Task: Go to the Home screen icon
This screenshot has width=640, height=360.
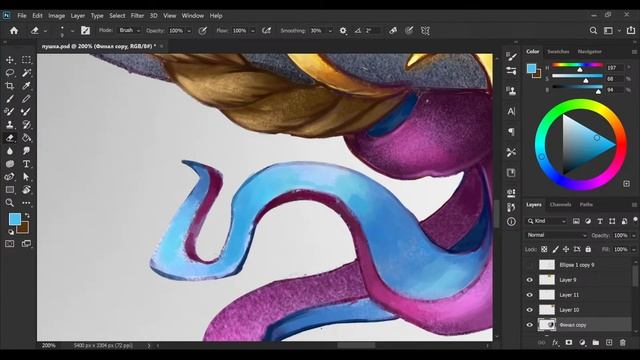Action: tap(14, 31)
